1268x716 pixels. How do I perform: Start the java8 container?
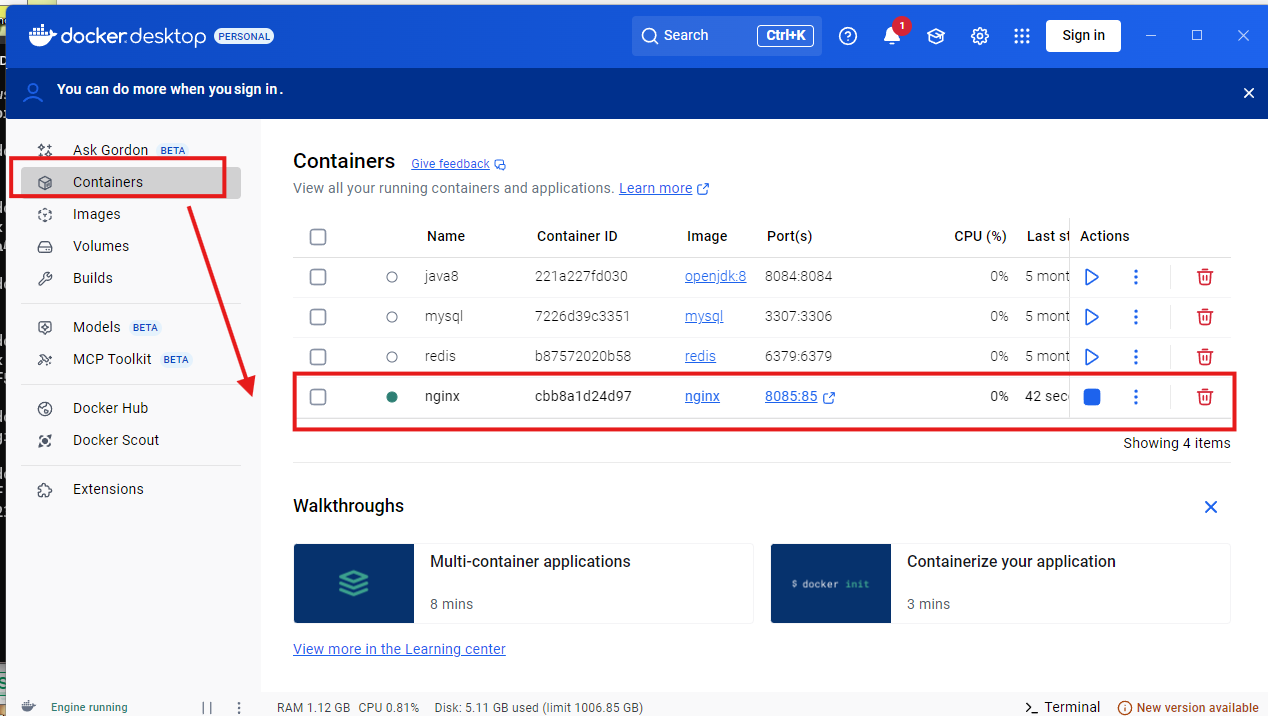coord(1092,277)
